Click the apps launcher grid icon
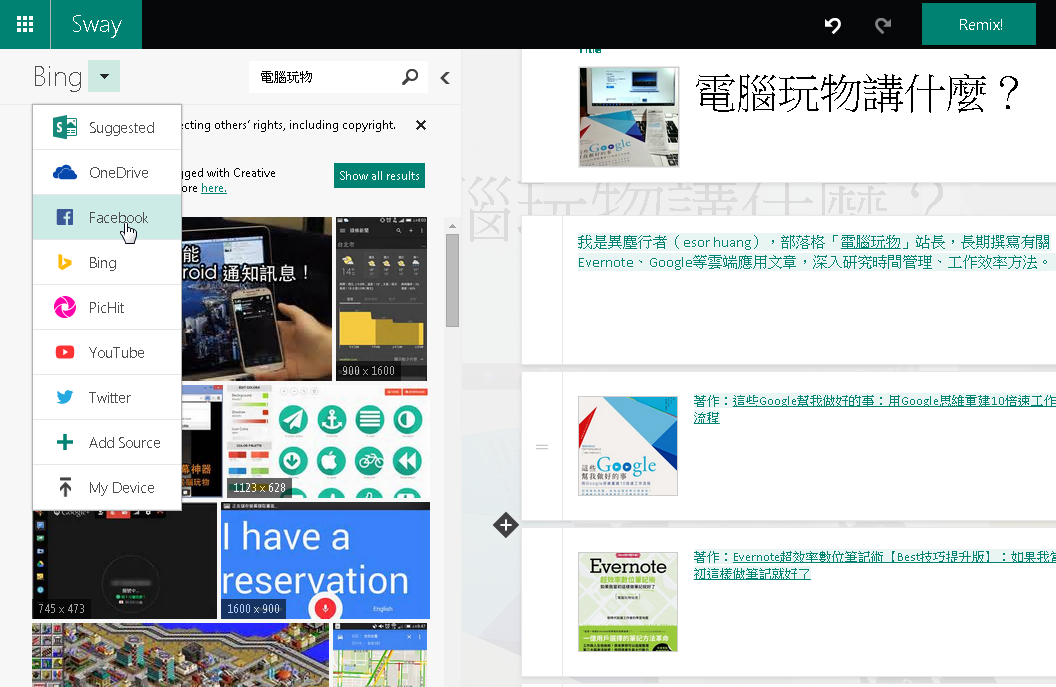This screenshot has width=1056, height=687. point(25,24)
